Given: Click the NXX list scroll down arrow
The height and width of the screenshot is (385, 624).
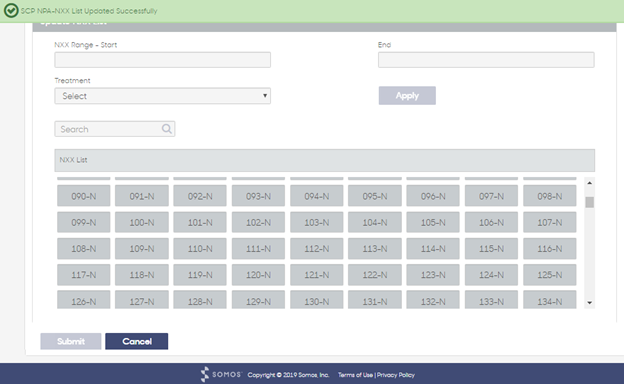Looking at the screenshot, I should coord(589,303).
